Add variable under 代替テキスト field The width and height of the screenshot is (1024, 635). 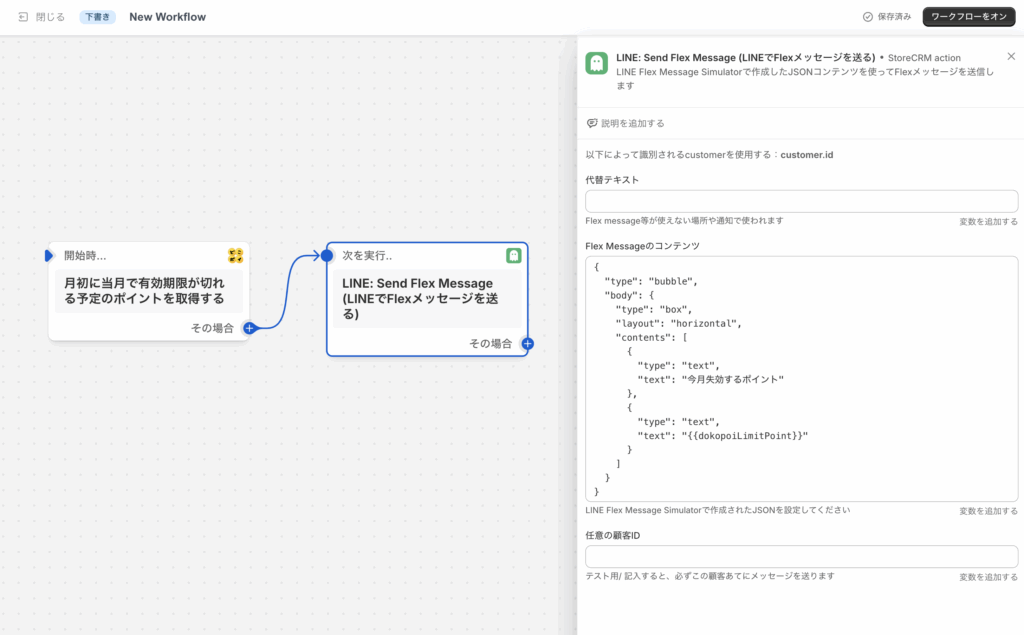point(988,221)
